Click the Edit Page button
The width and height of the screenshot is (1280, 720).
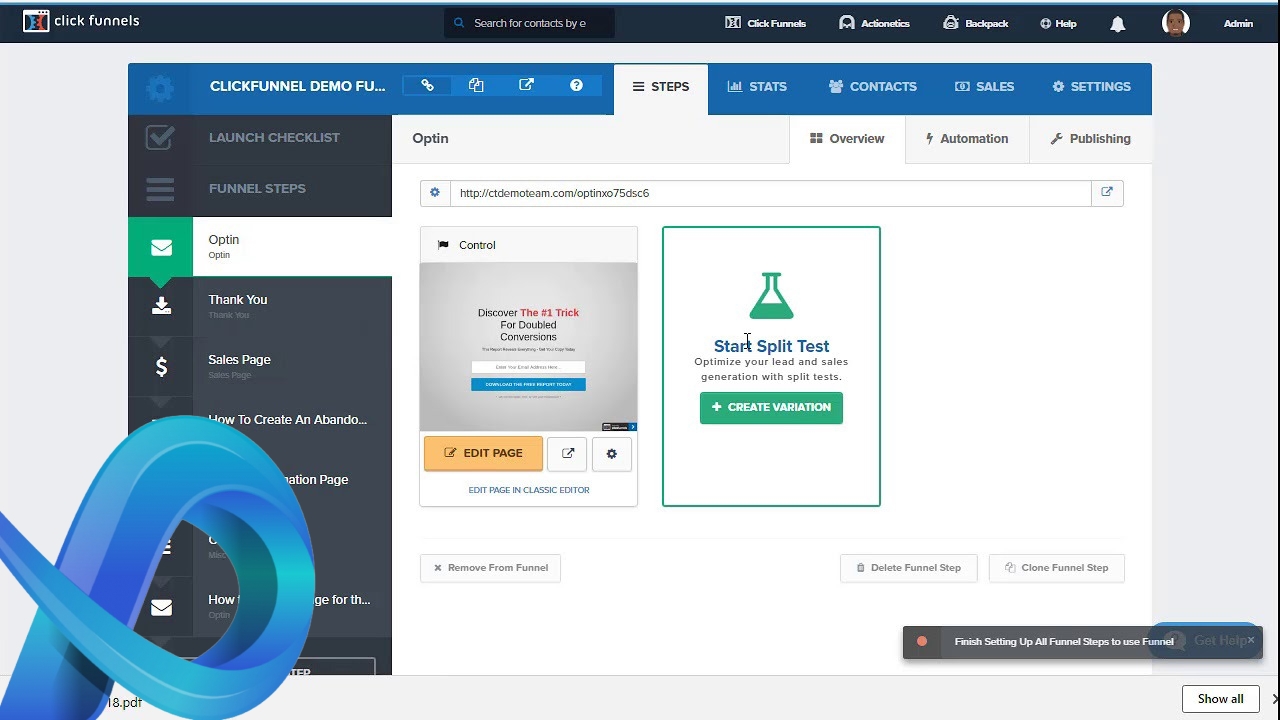(483, 453)
